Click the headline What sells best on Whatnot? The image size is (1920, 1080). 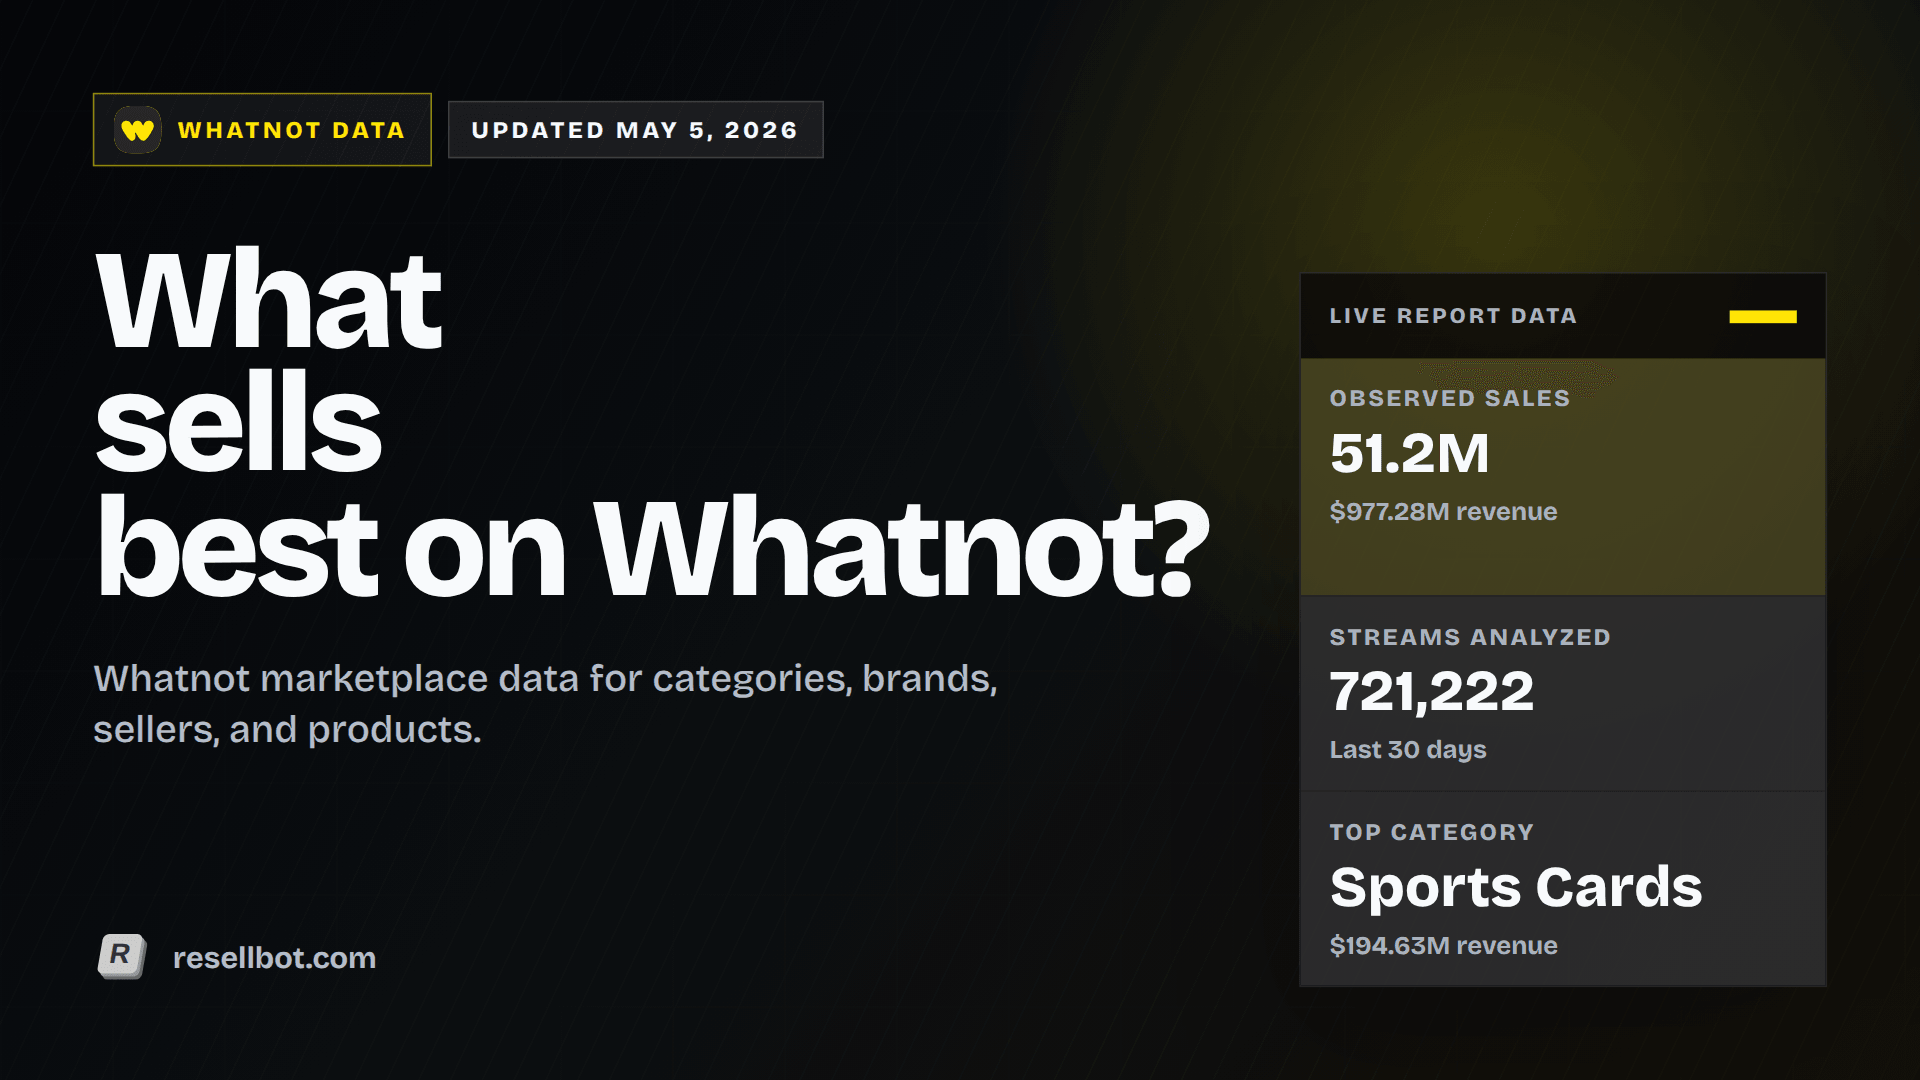[x=652, y=424]
